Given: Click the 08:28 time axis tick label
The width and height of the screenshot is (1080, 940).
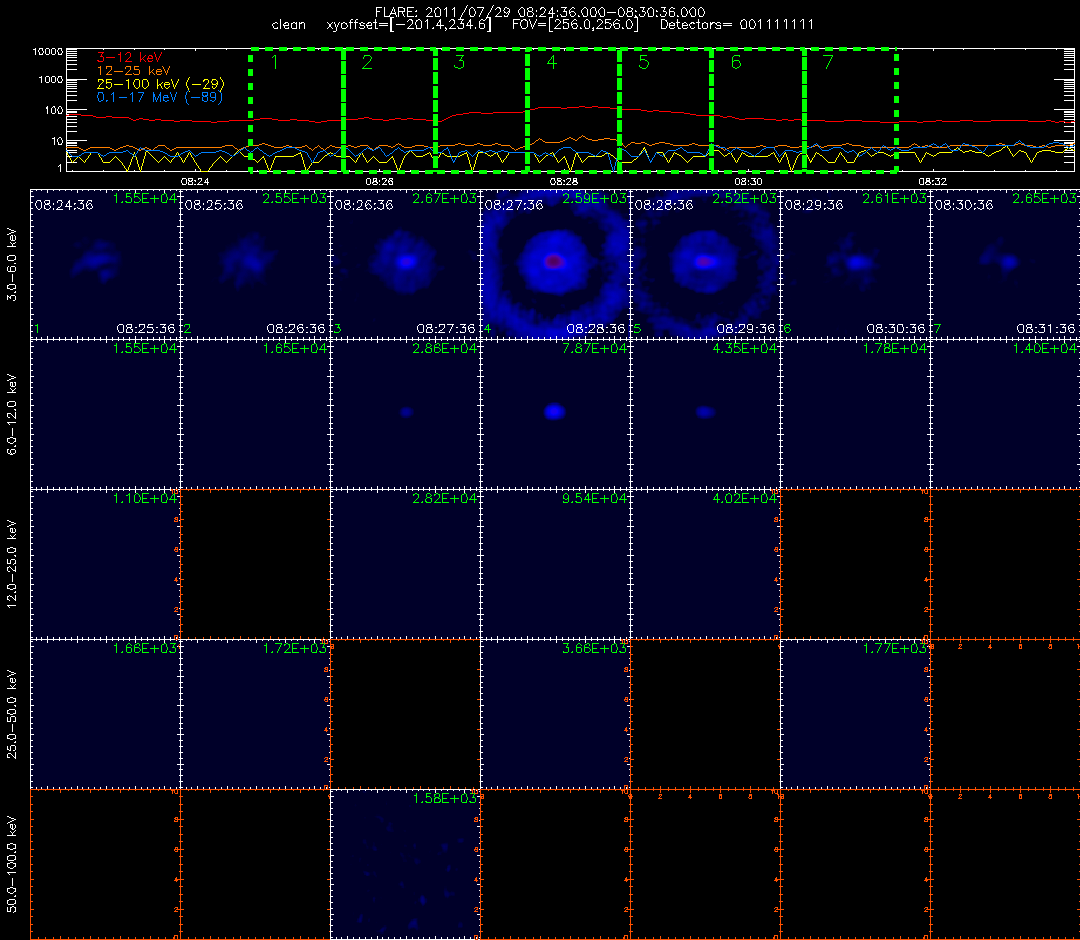Looking at the screenshot, I should (563, 181).
